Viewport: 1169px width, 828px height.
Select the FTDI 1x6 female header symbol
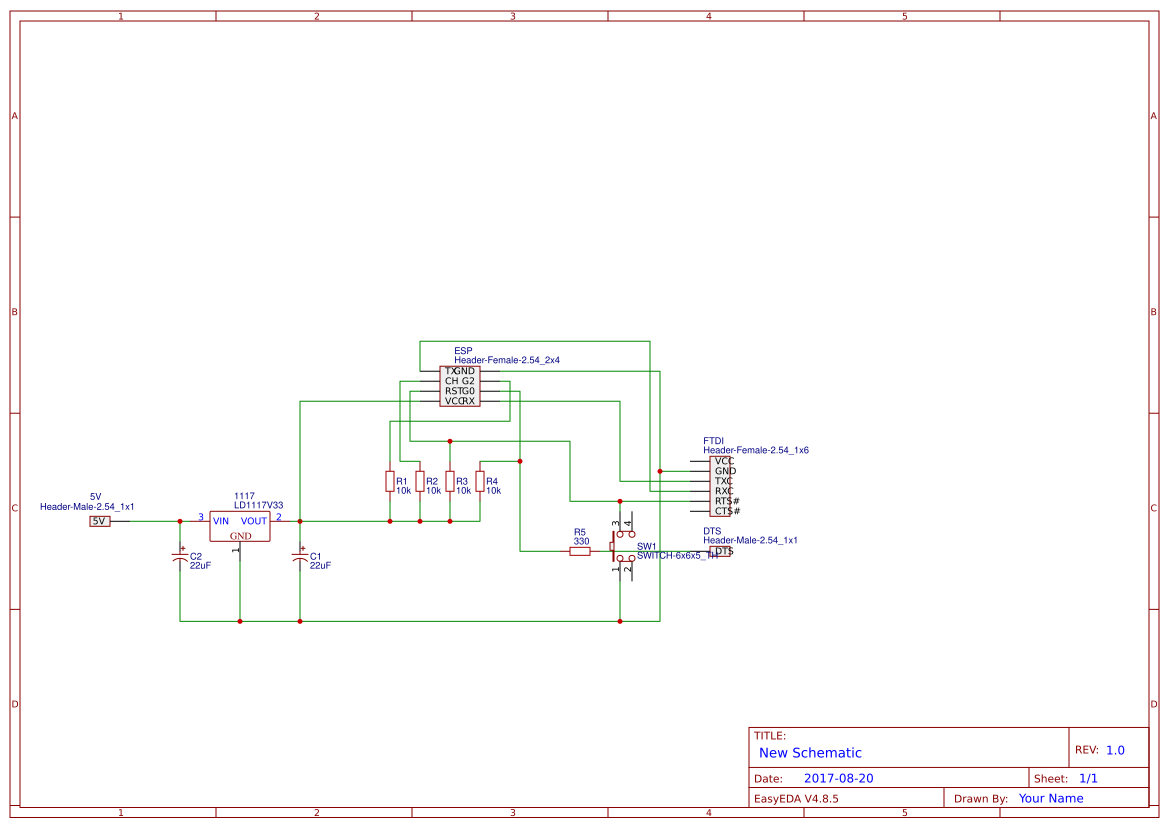point(722,486)
